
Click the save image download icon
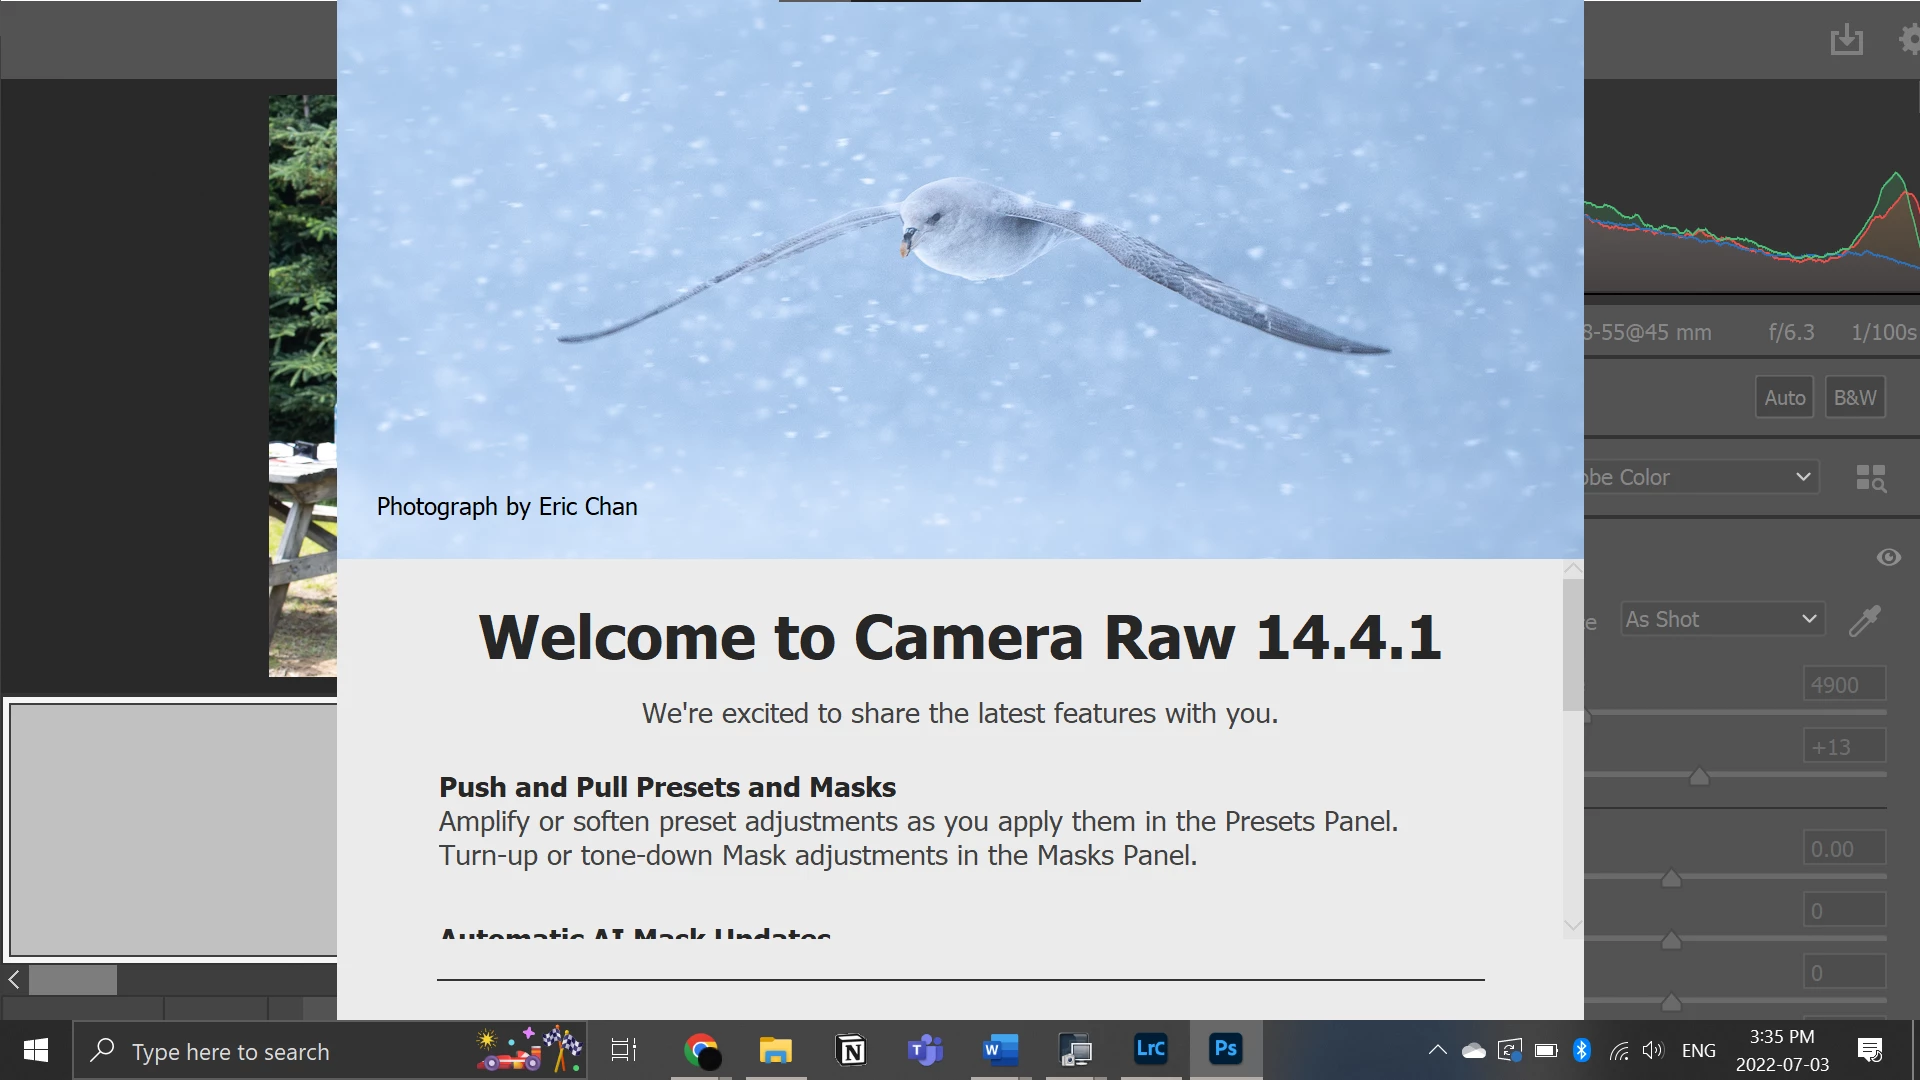click(x=1846, y=40)
